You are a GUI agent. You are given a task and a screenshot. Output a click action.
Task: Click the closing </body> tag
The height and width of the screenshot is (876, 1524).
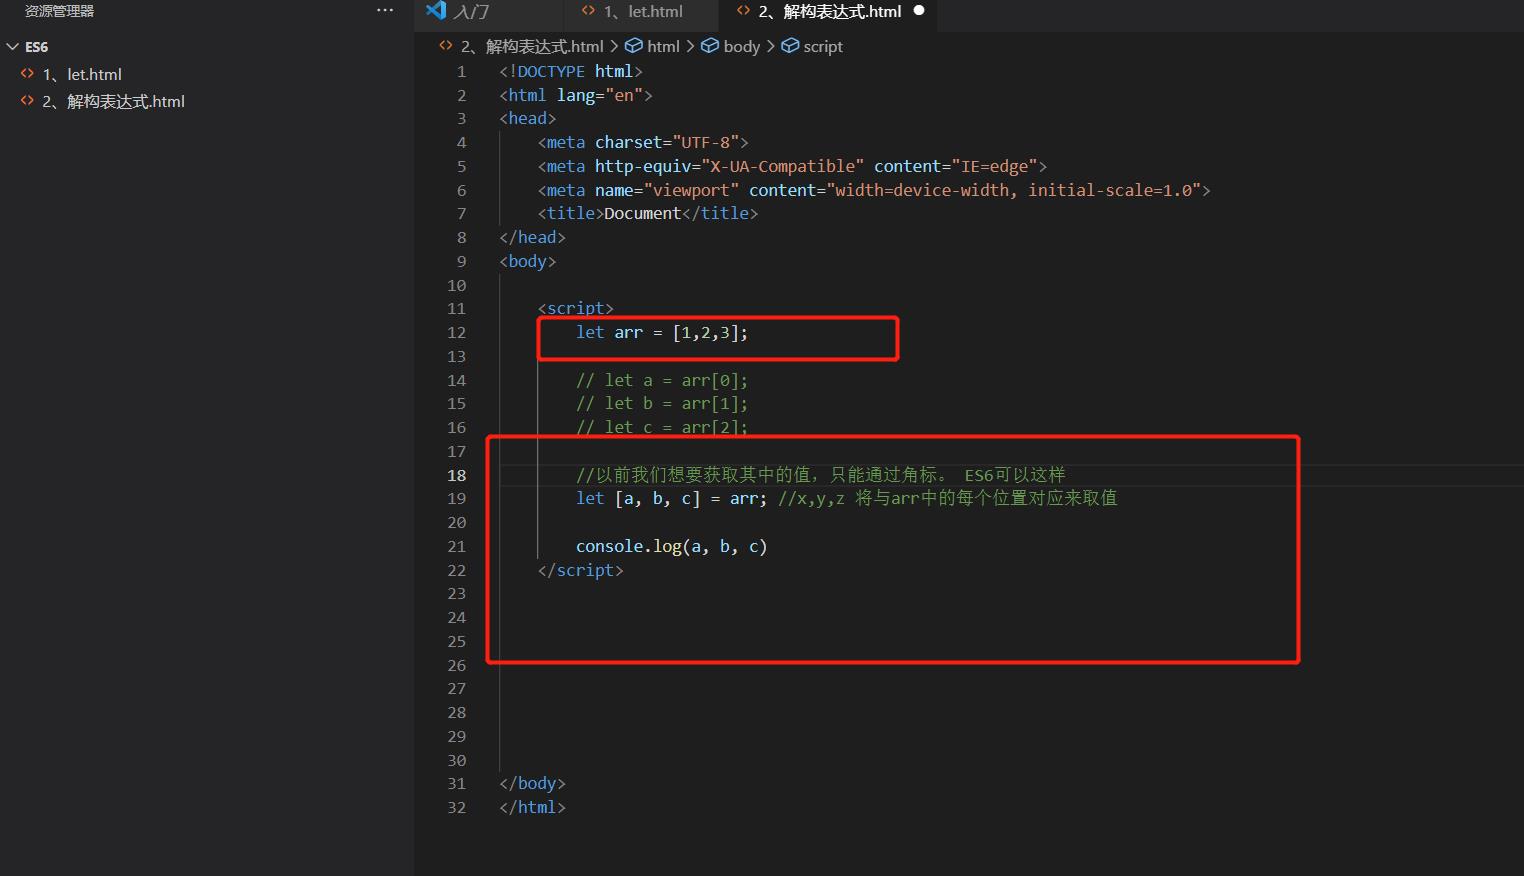(533, 783)
